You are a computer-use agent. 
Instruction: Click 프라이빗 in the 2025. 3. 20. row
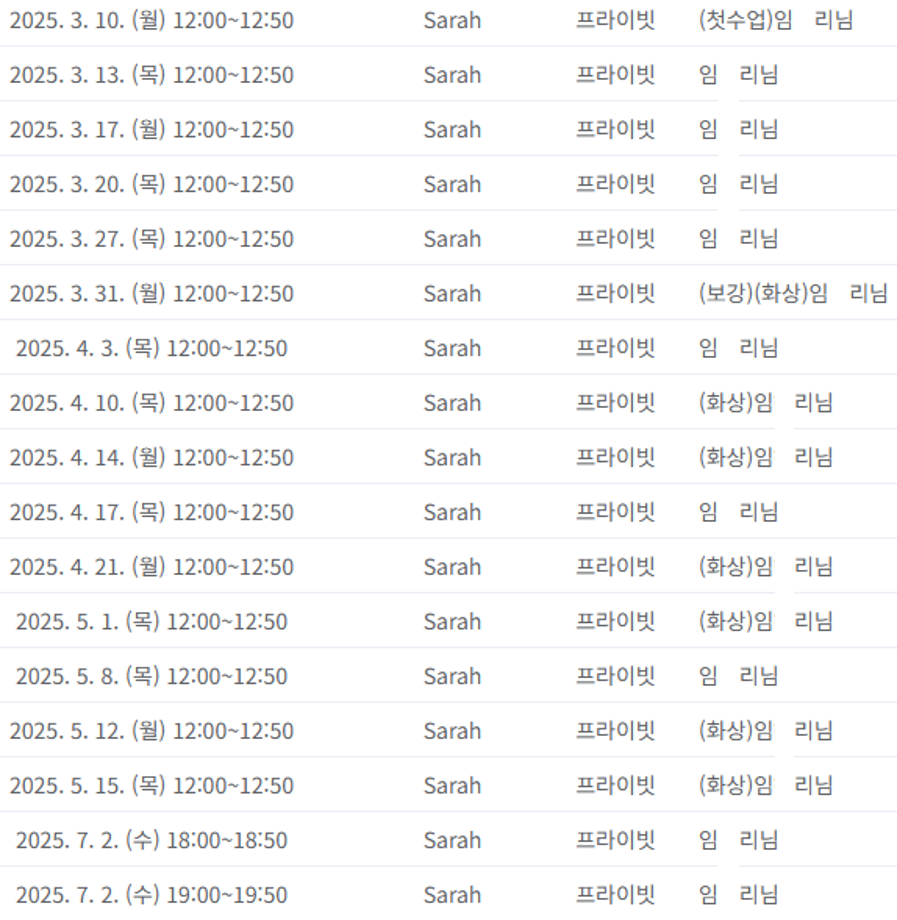coord(615,184)
